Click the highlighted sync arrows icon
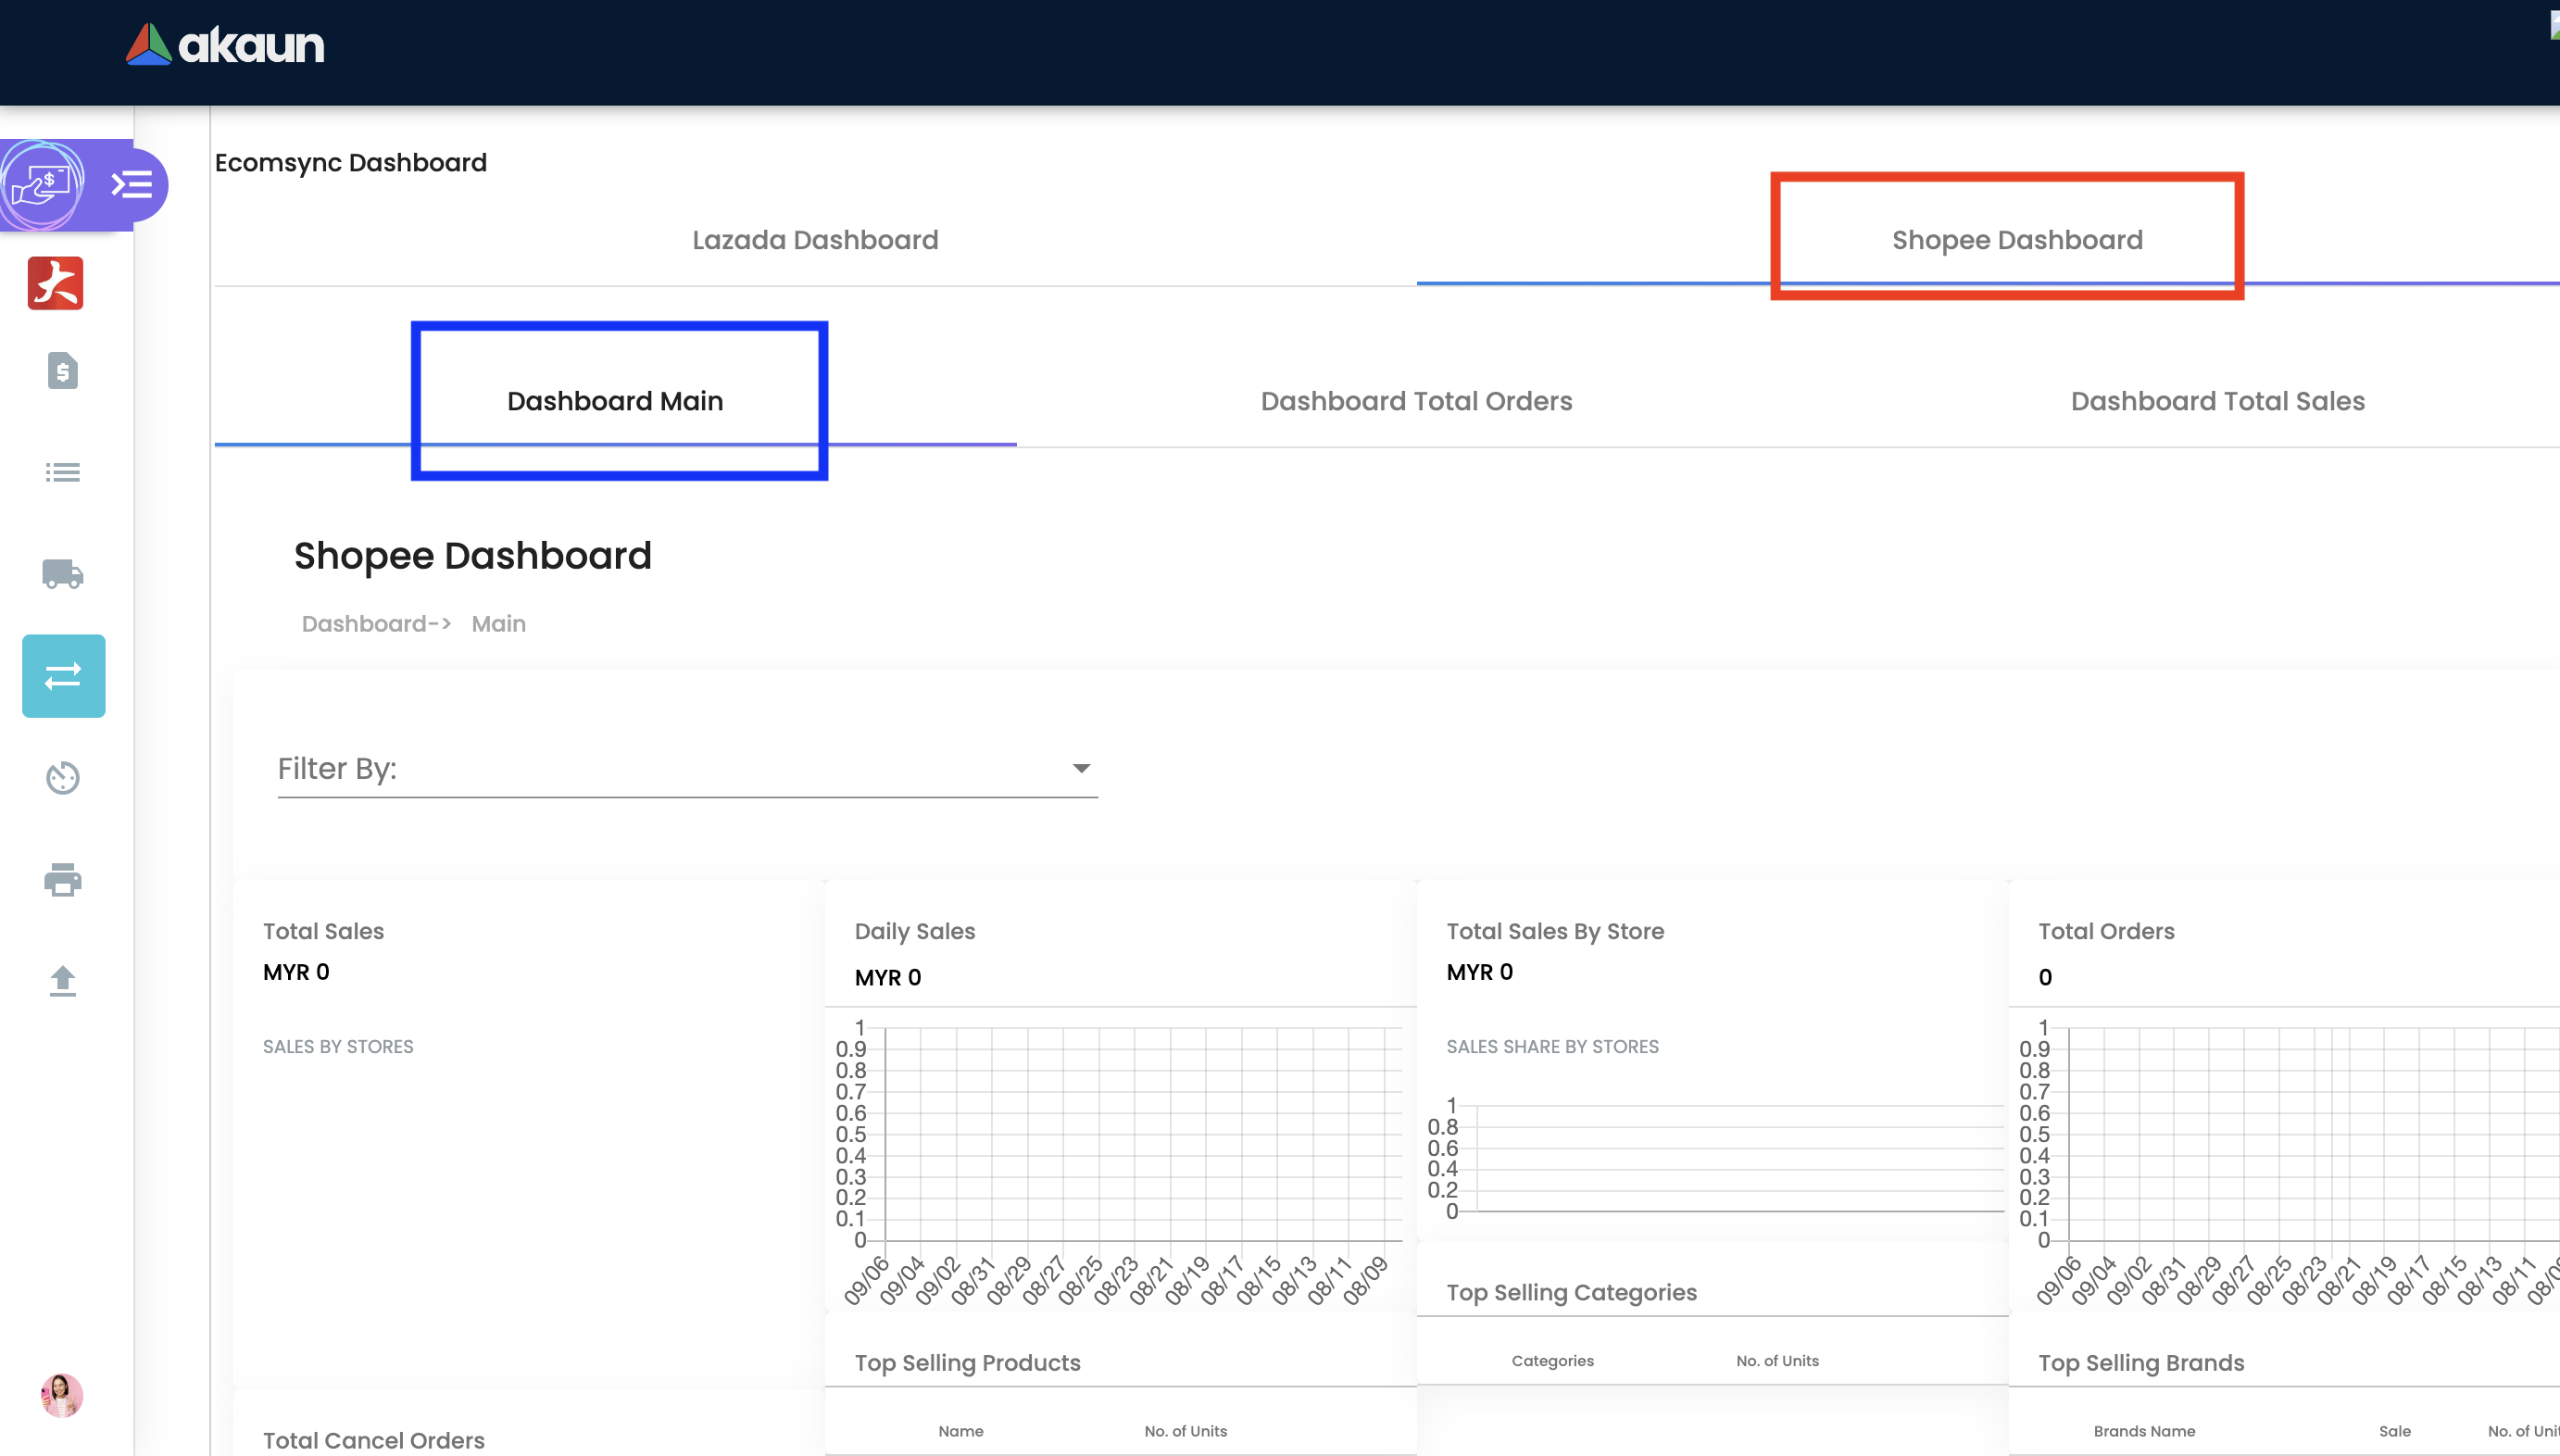 [63, 676]
